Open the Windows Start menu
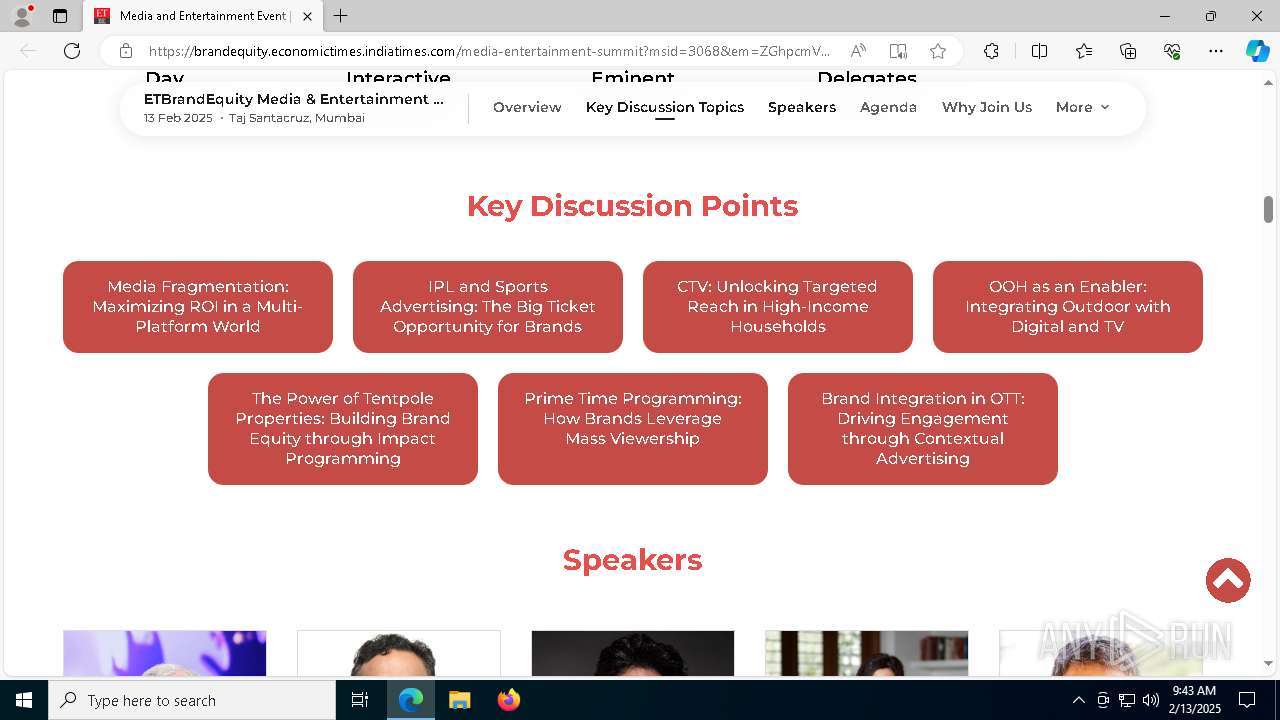Image resolution: width=1280 pixels, height=720 pixels. pyautogui.click(x=24, y=700)
